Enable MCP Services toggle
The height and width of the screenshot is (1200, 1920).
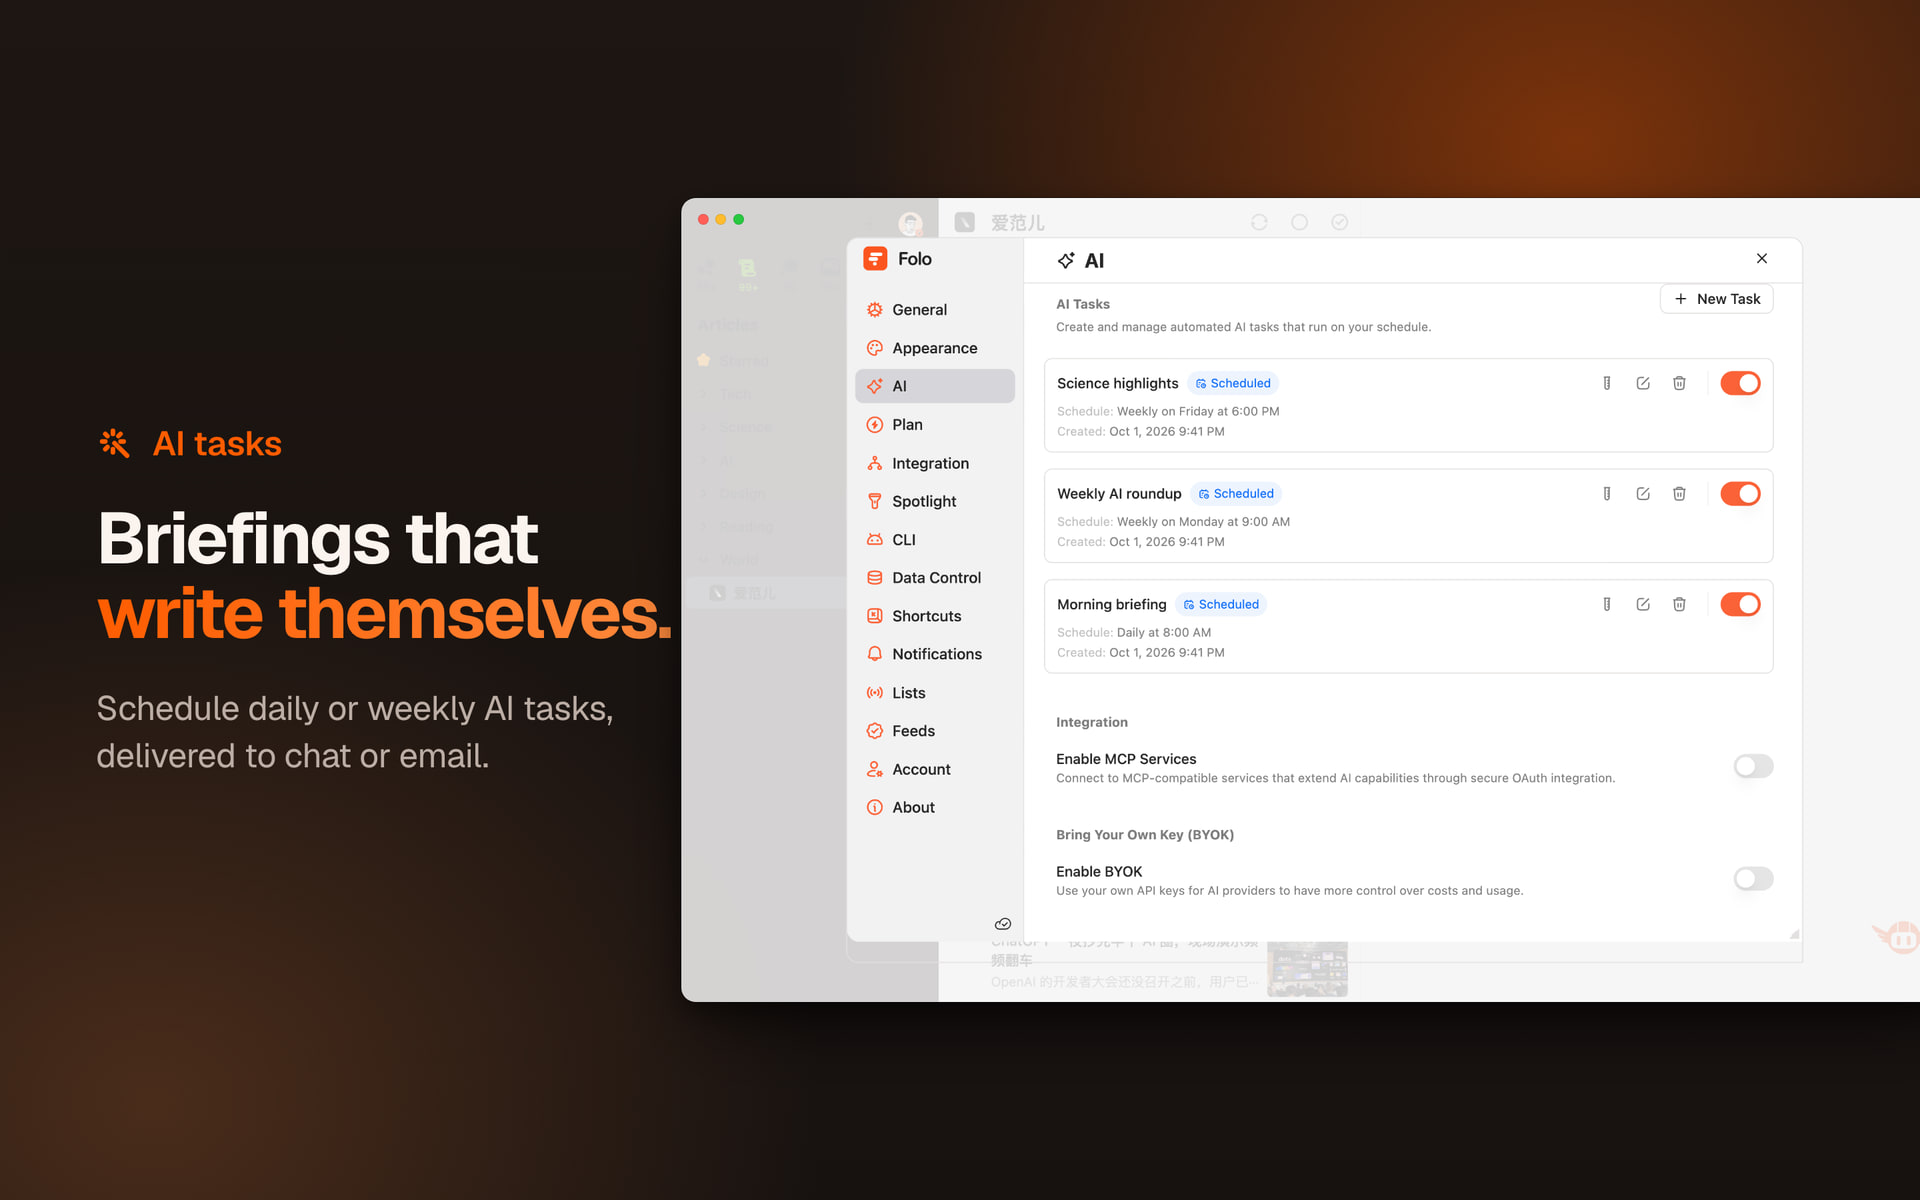pyautogui.click(x=1753, y=766)
